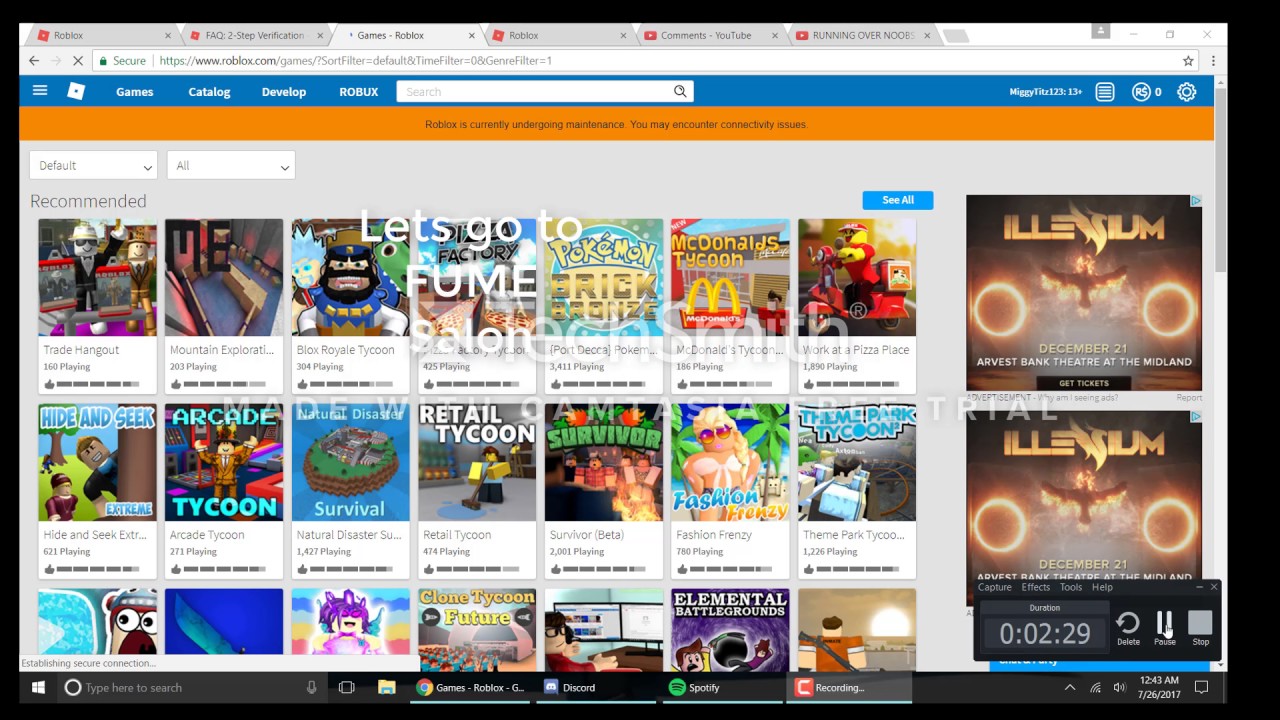Open Mountain Exploration game thumbnail

pyautogui.click(x=224, y=277)
